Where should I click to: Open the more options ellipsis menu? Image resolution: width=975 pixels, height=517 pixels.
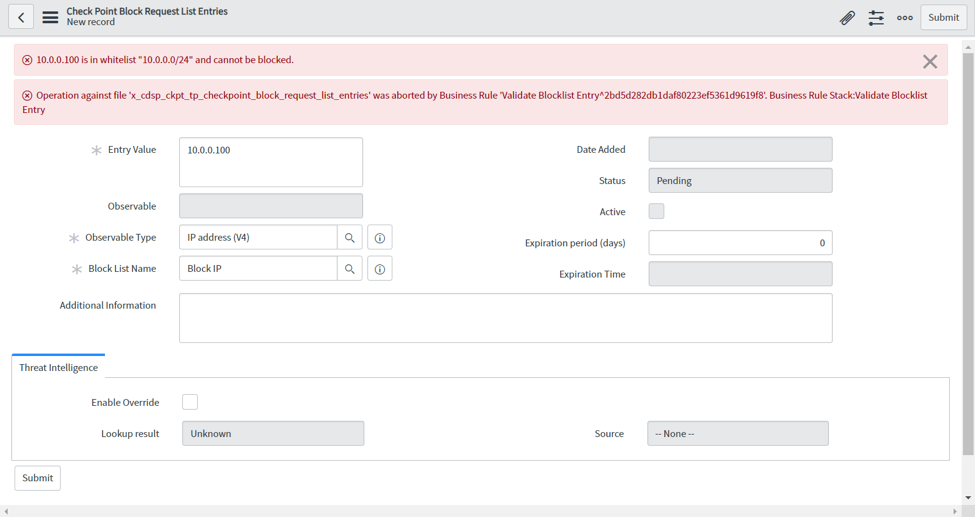pos(905,17)
